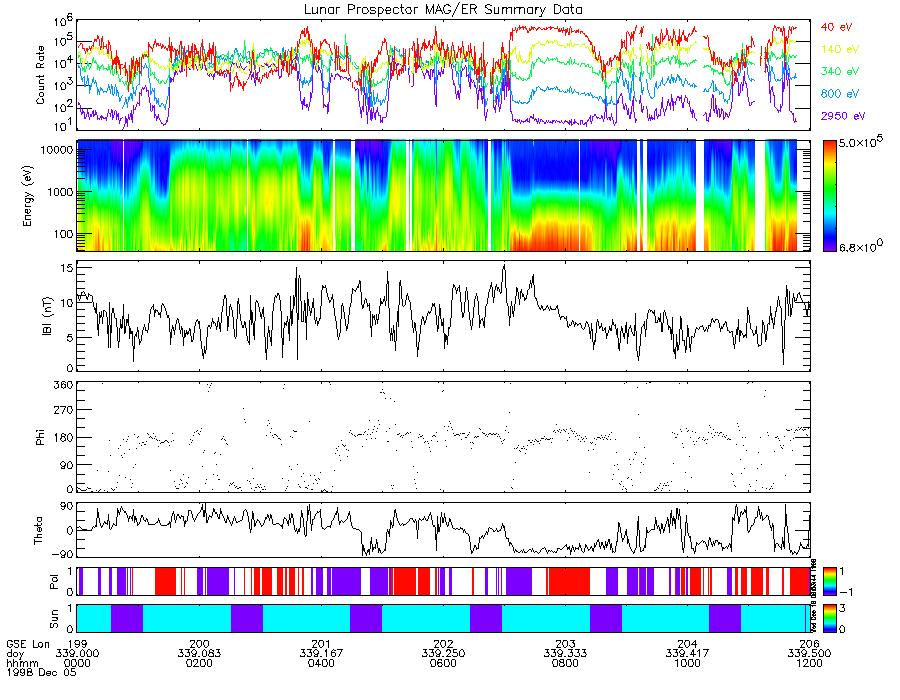Click the 140 eV legend label

[840, 49]
